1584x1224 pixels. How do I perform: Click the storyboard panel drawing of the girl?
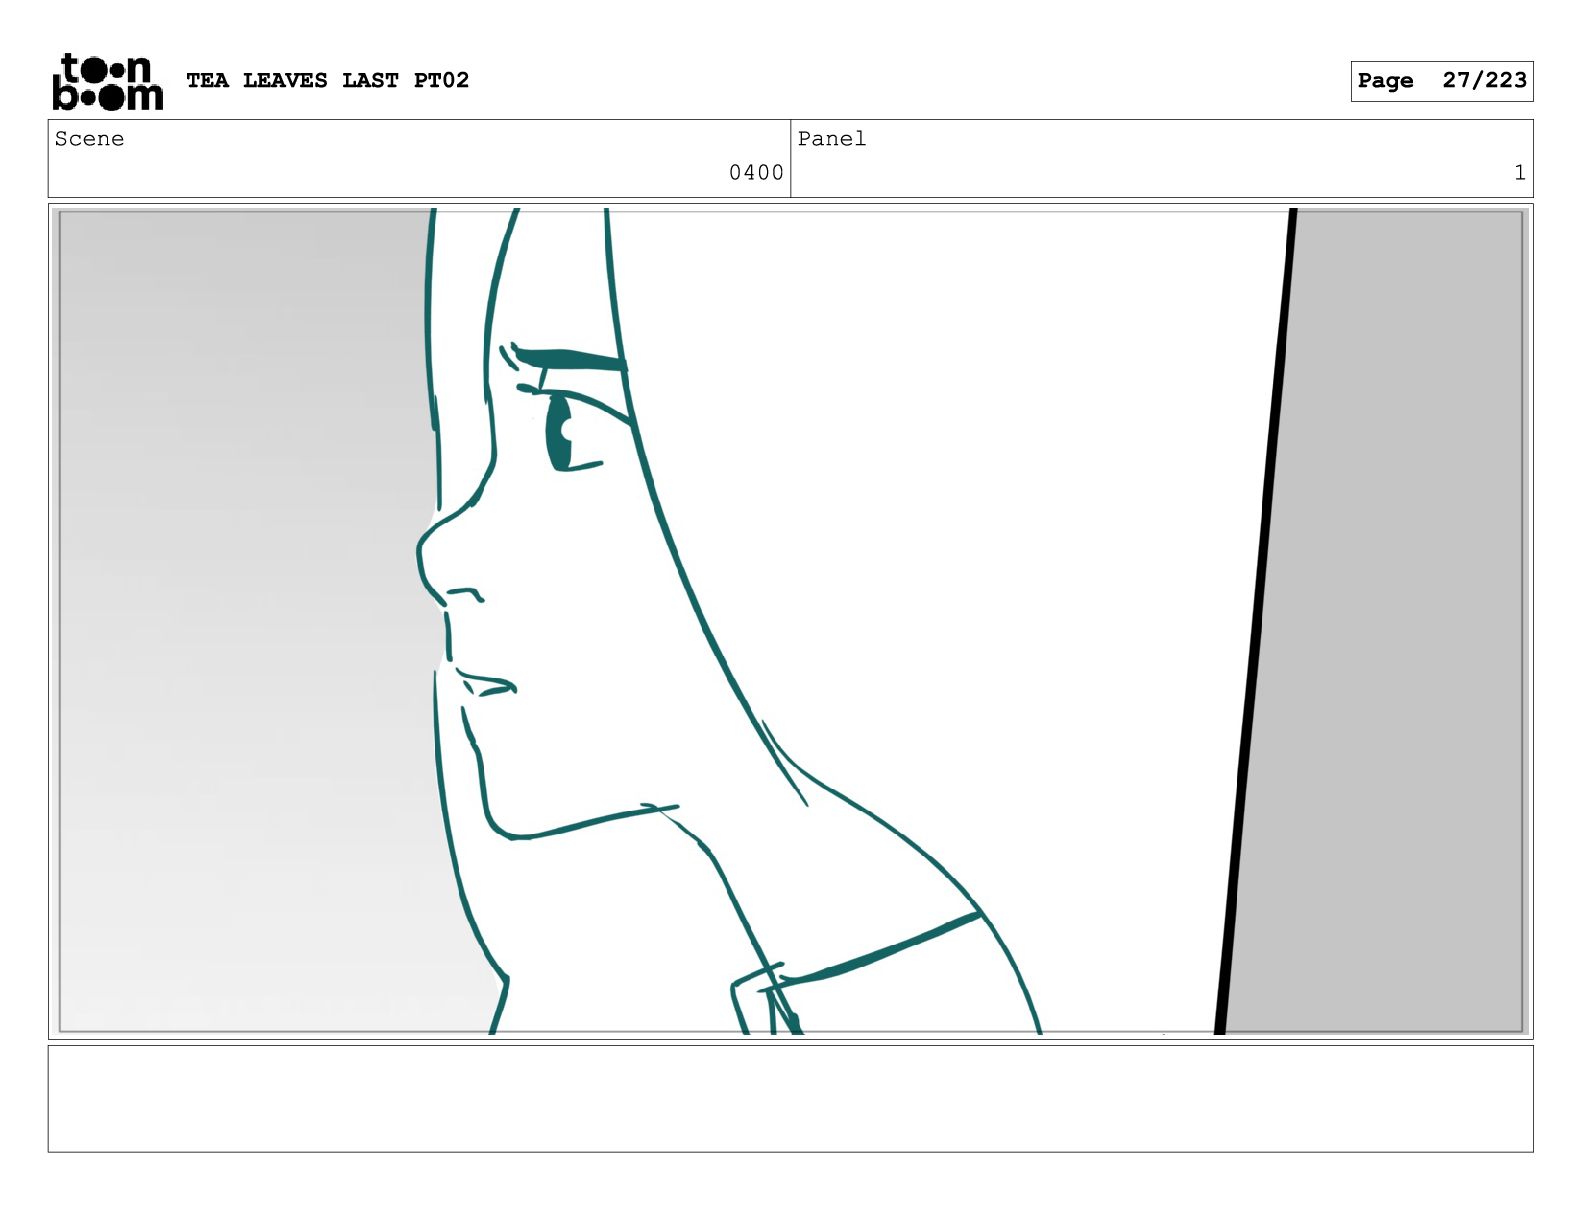click(790, 621)
